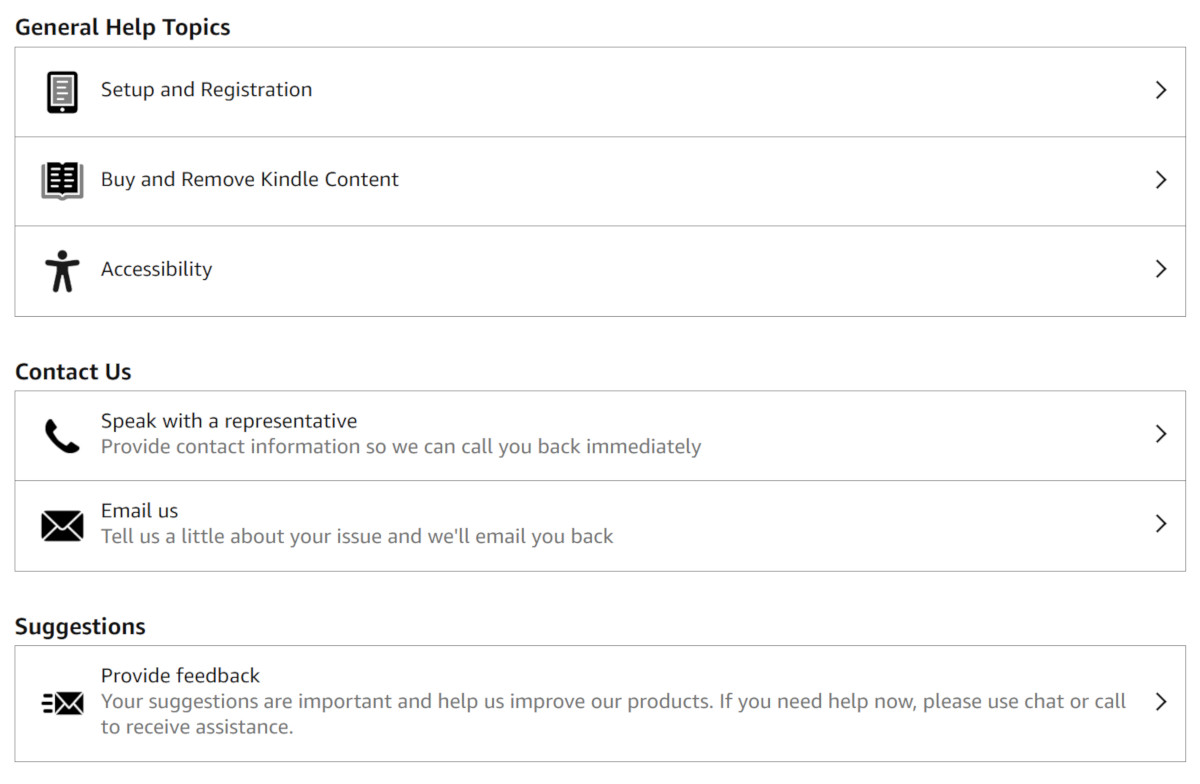Open the Email us row chevron

pyautogui.click(x=1161, y=524)
